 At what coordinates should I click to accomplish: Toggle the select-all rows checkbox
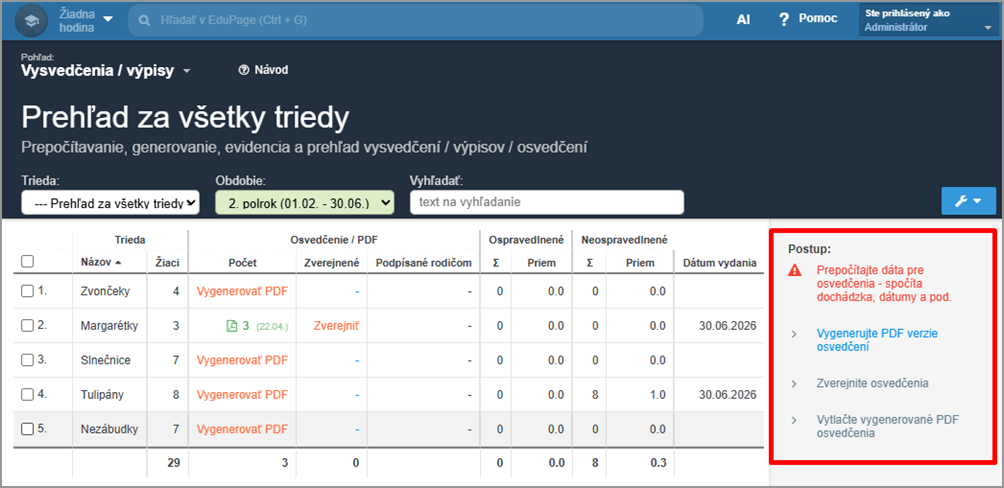coord(28,262)
